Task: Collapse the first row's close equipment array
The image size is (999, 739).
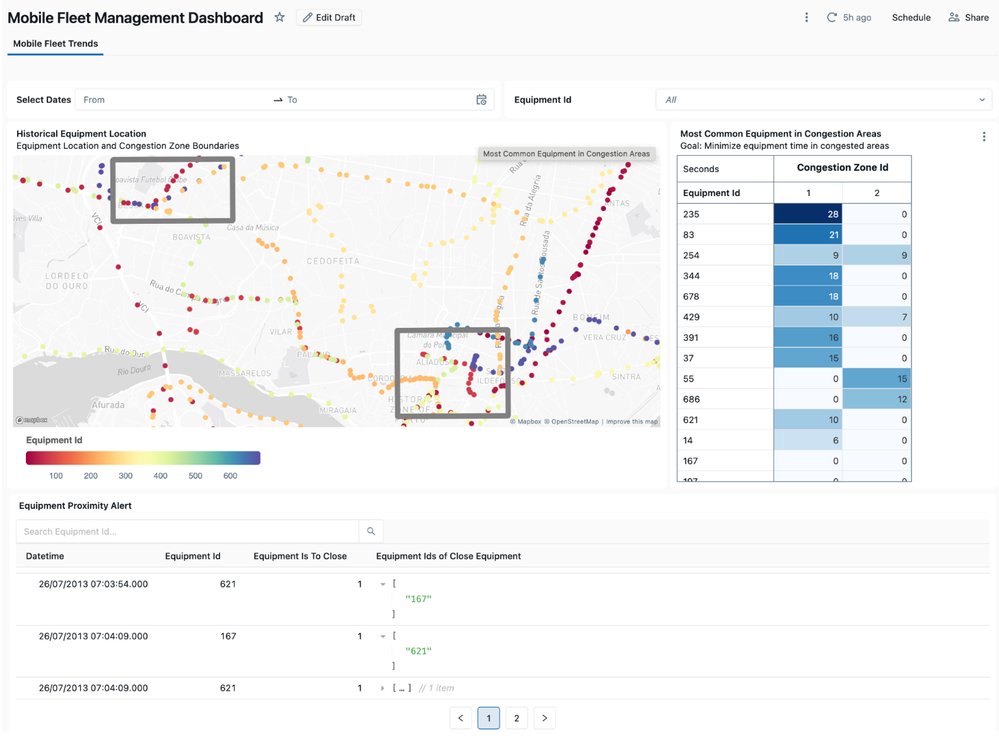Action: (x=383, y=584)
